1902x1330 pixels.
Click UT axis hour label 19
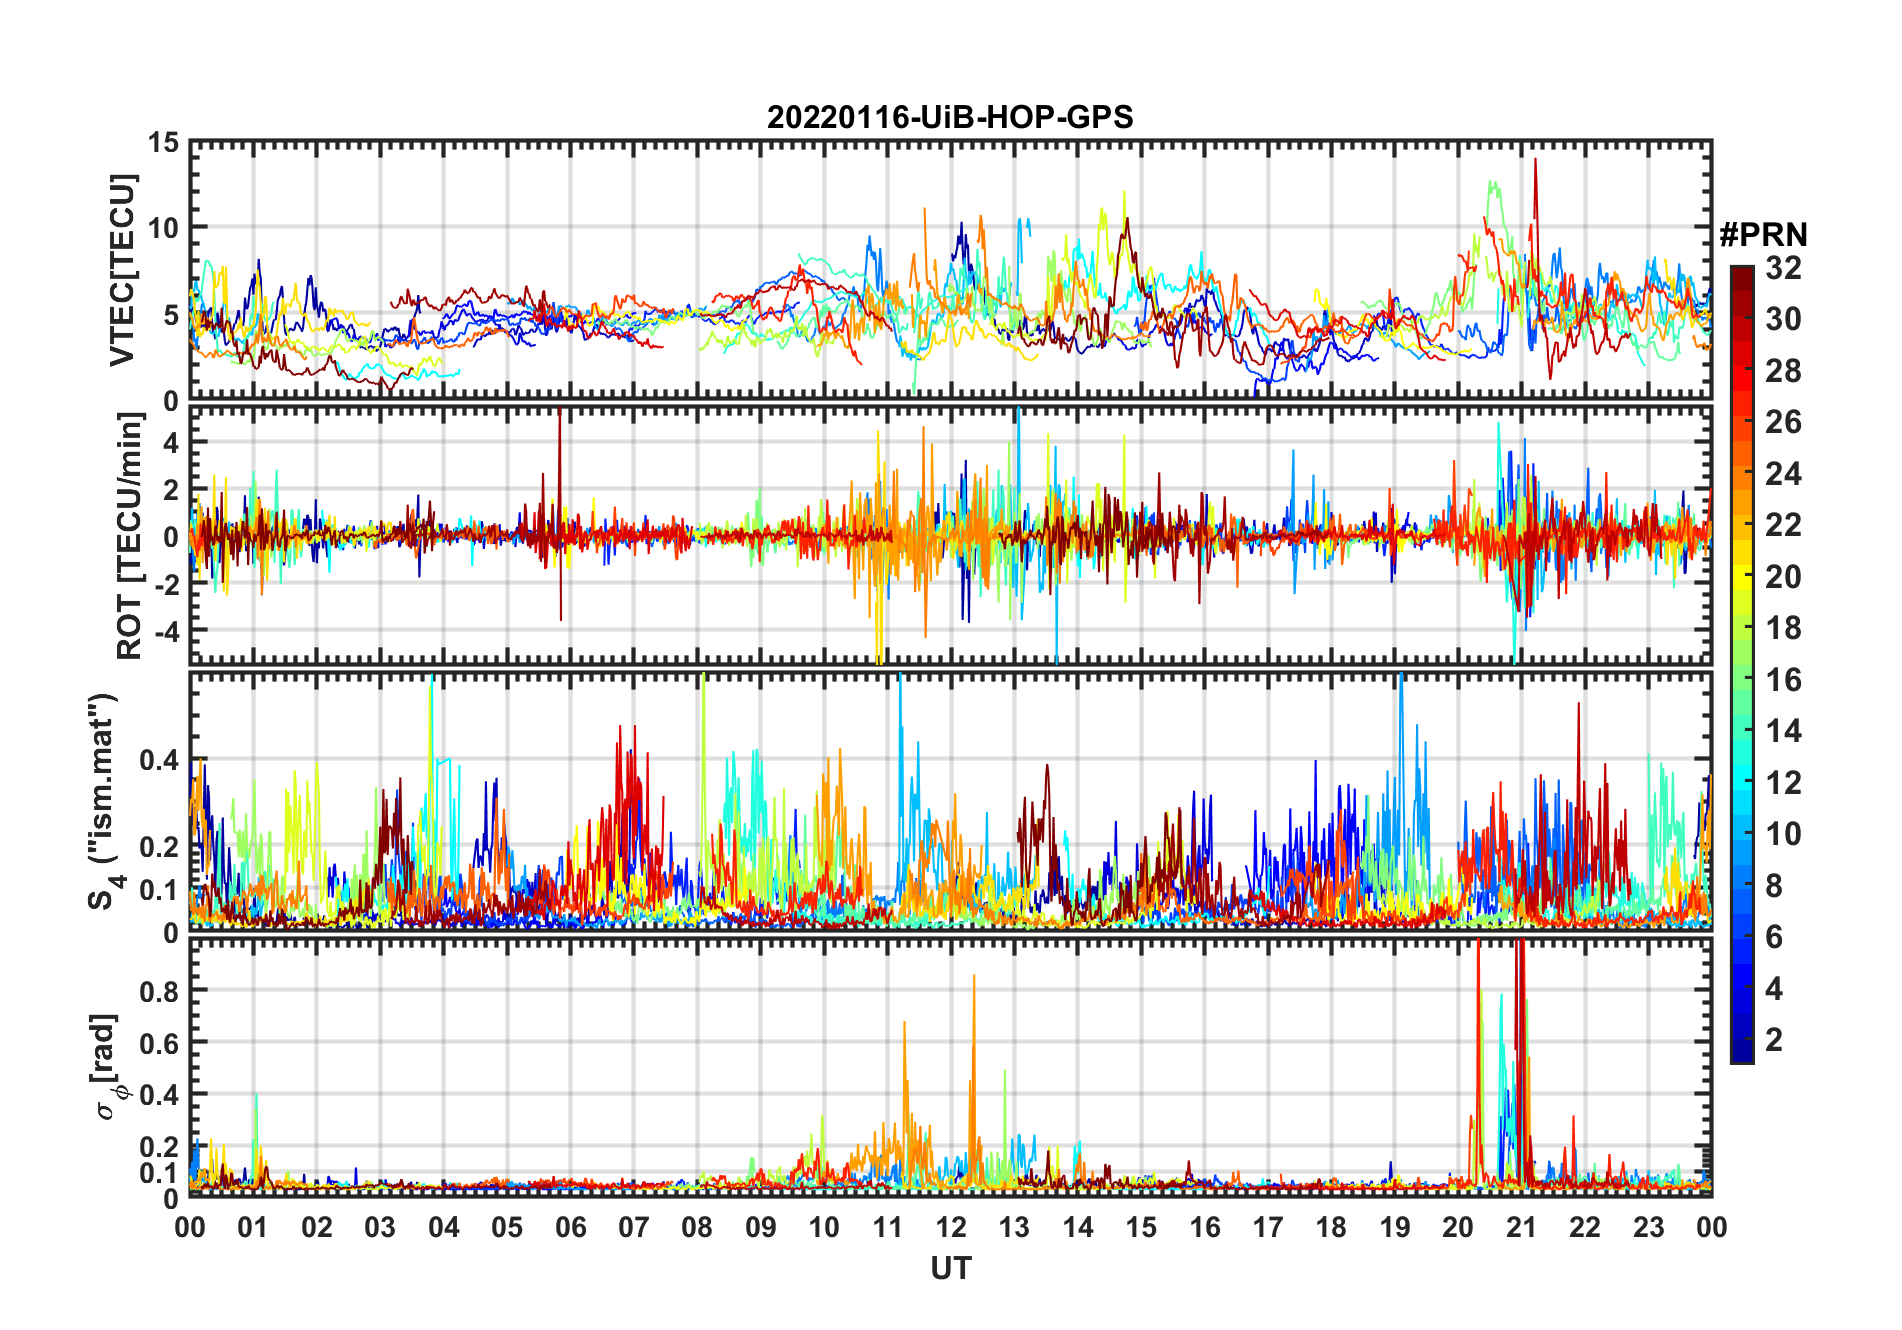(1395, 1227)
